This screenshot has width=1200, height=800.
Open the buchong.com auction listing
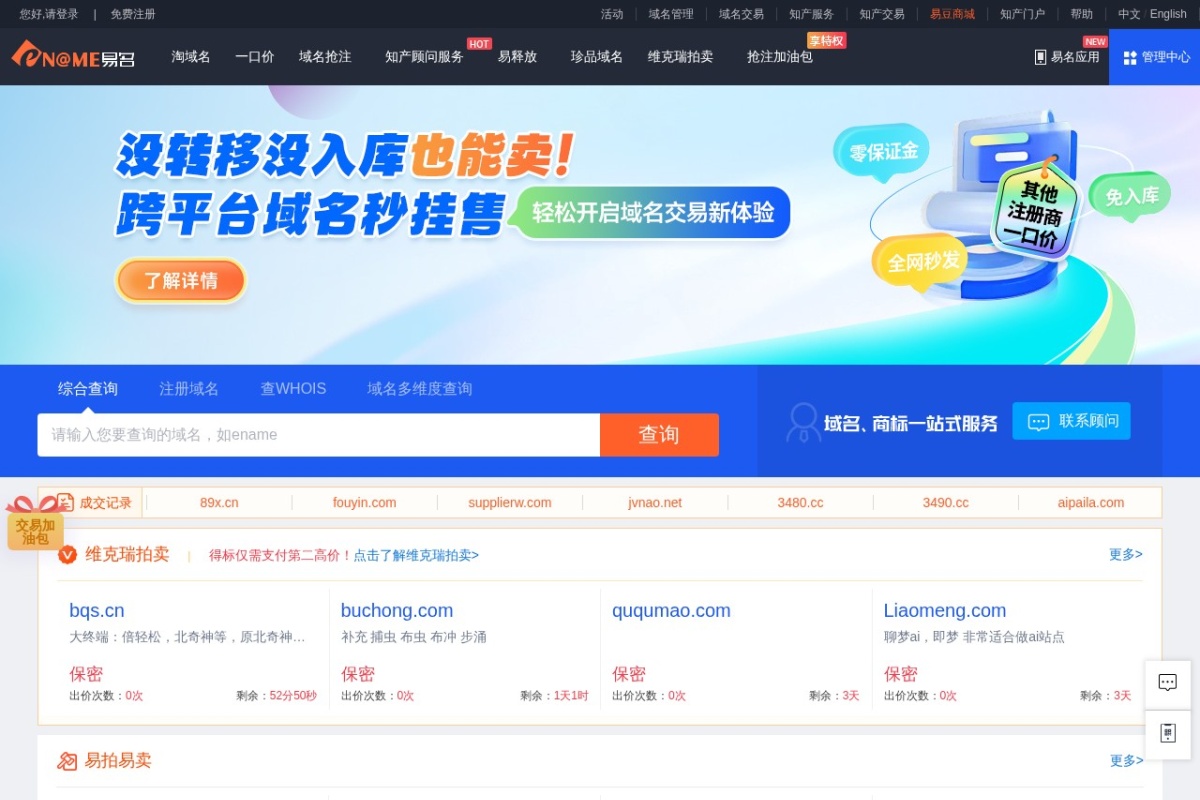pyautogui.click(x=397, y=610)
